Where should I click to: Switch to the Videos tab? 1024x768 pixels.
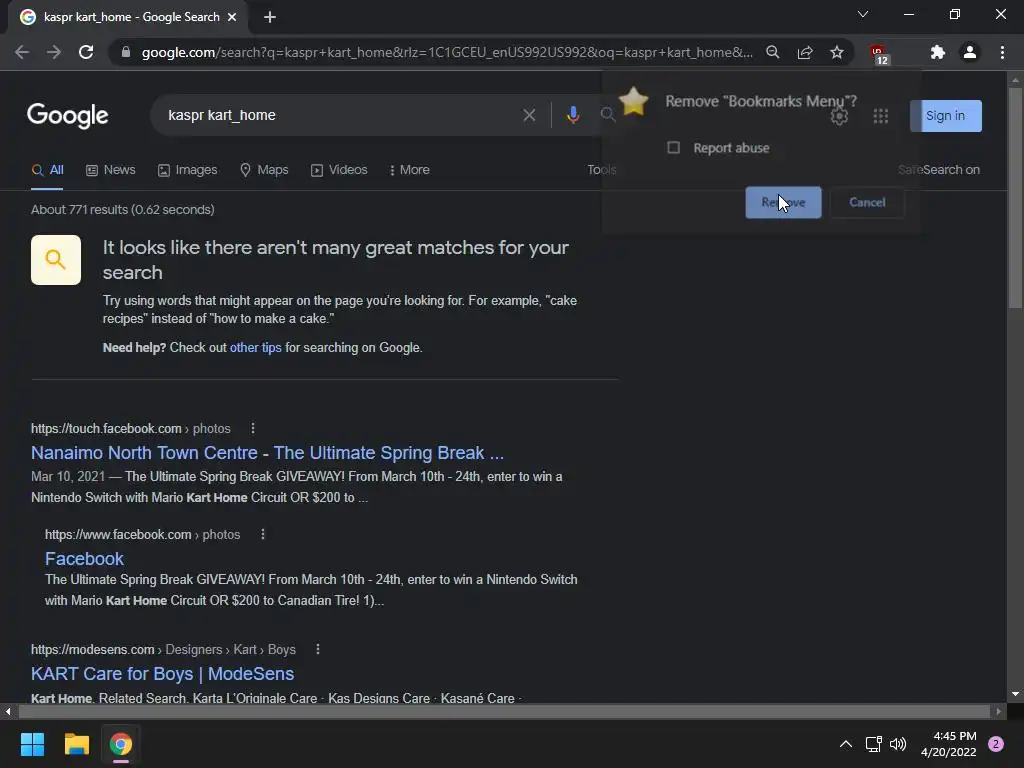(339, 170)
